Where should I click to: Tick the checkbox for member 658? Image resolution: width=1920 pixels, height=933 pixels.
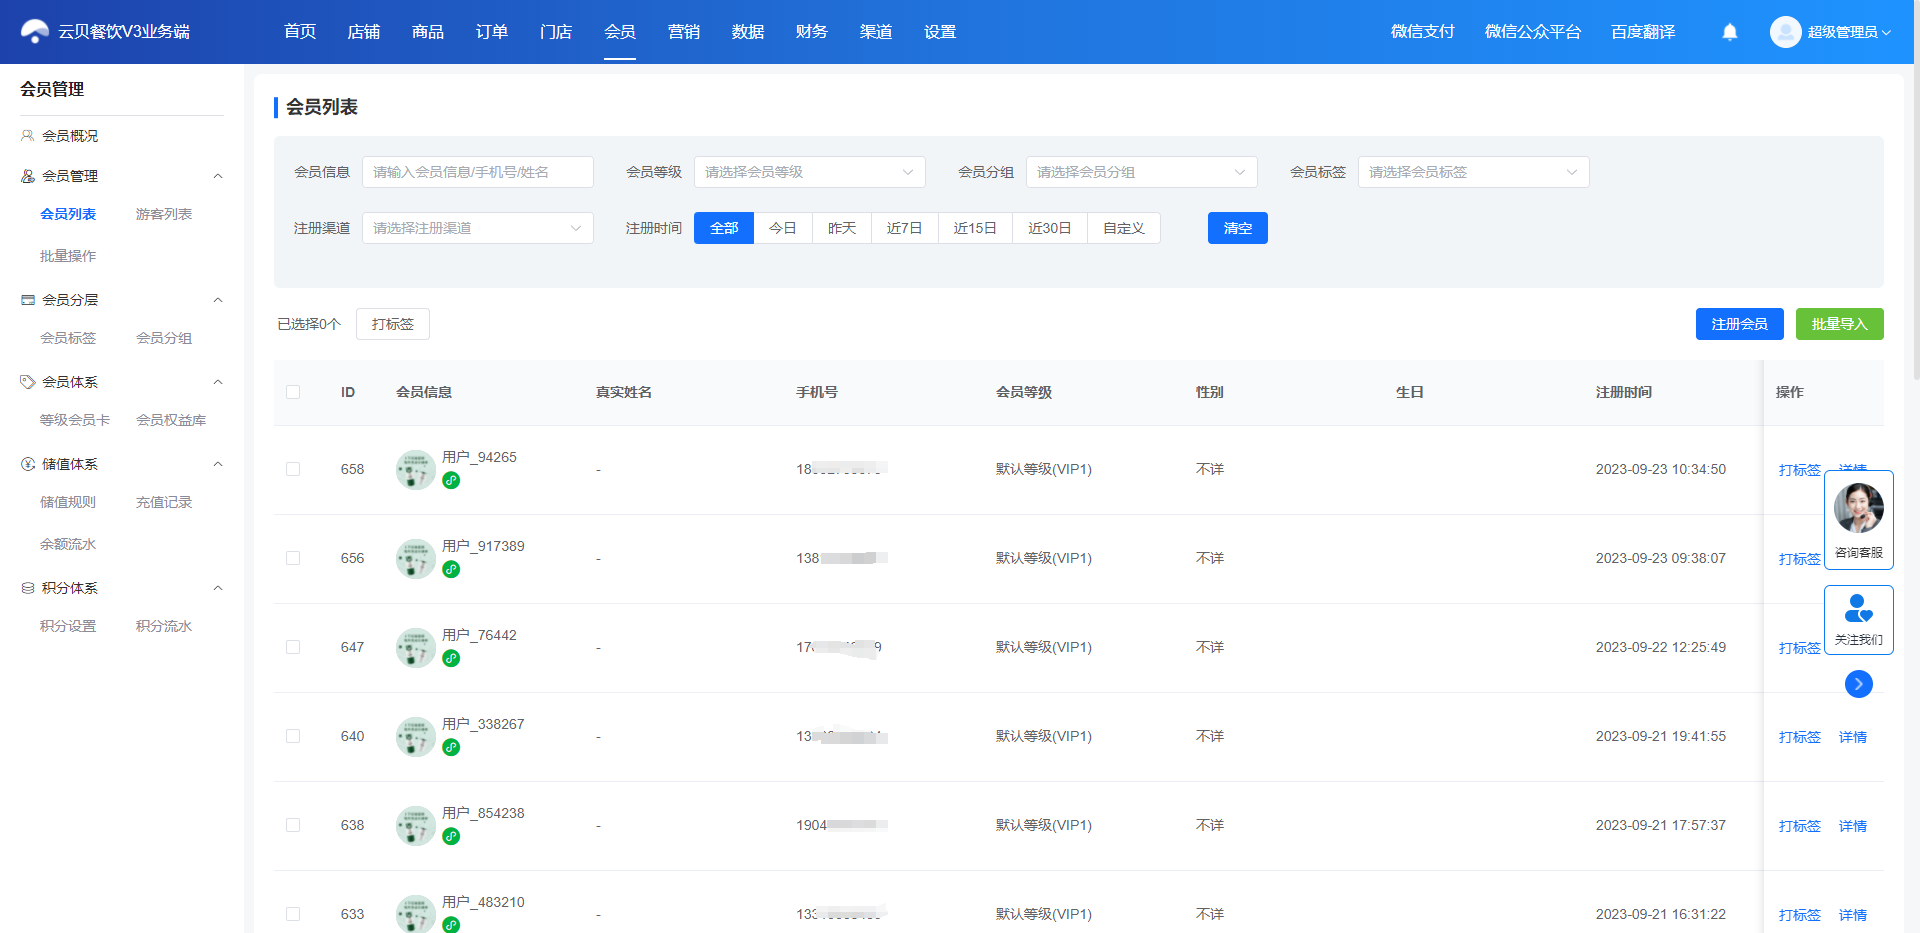(293, 469)
